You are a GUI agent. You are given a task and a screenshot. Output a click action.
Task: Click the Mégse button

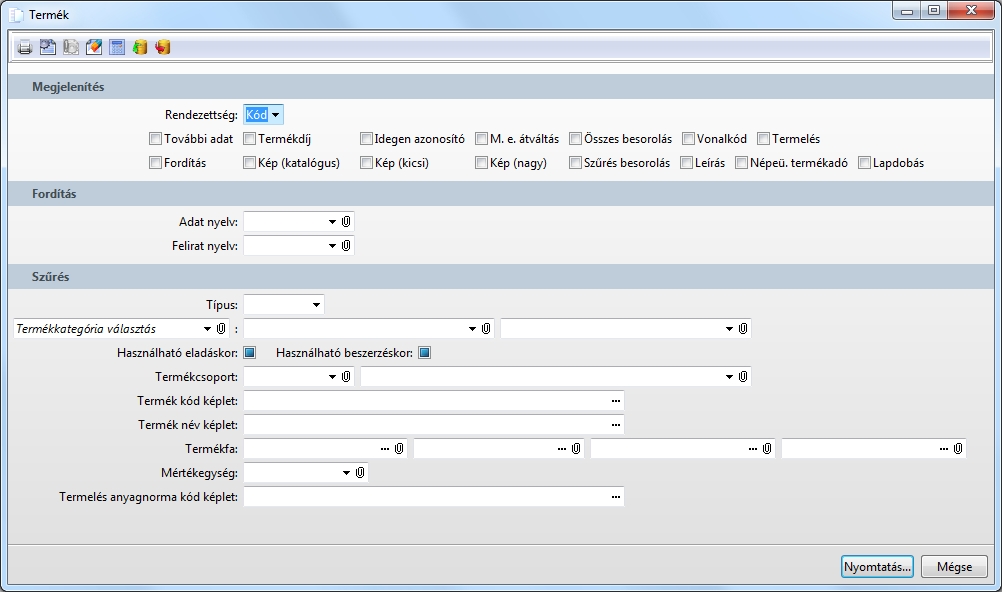click(x=954, y=566)
